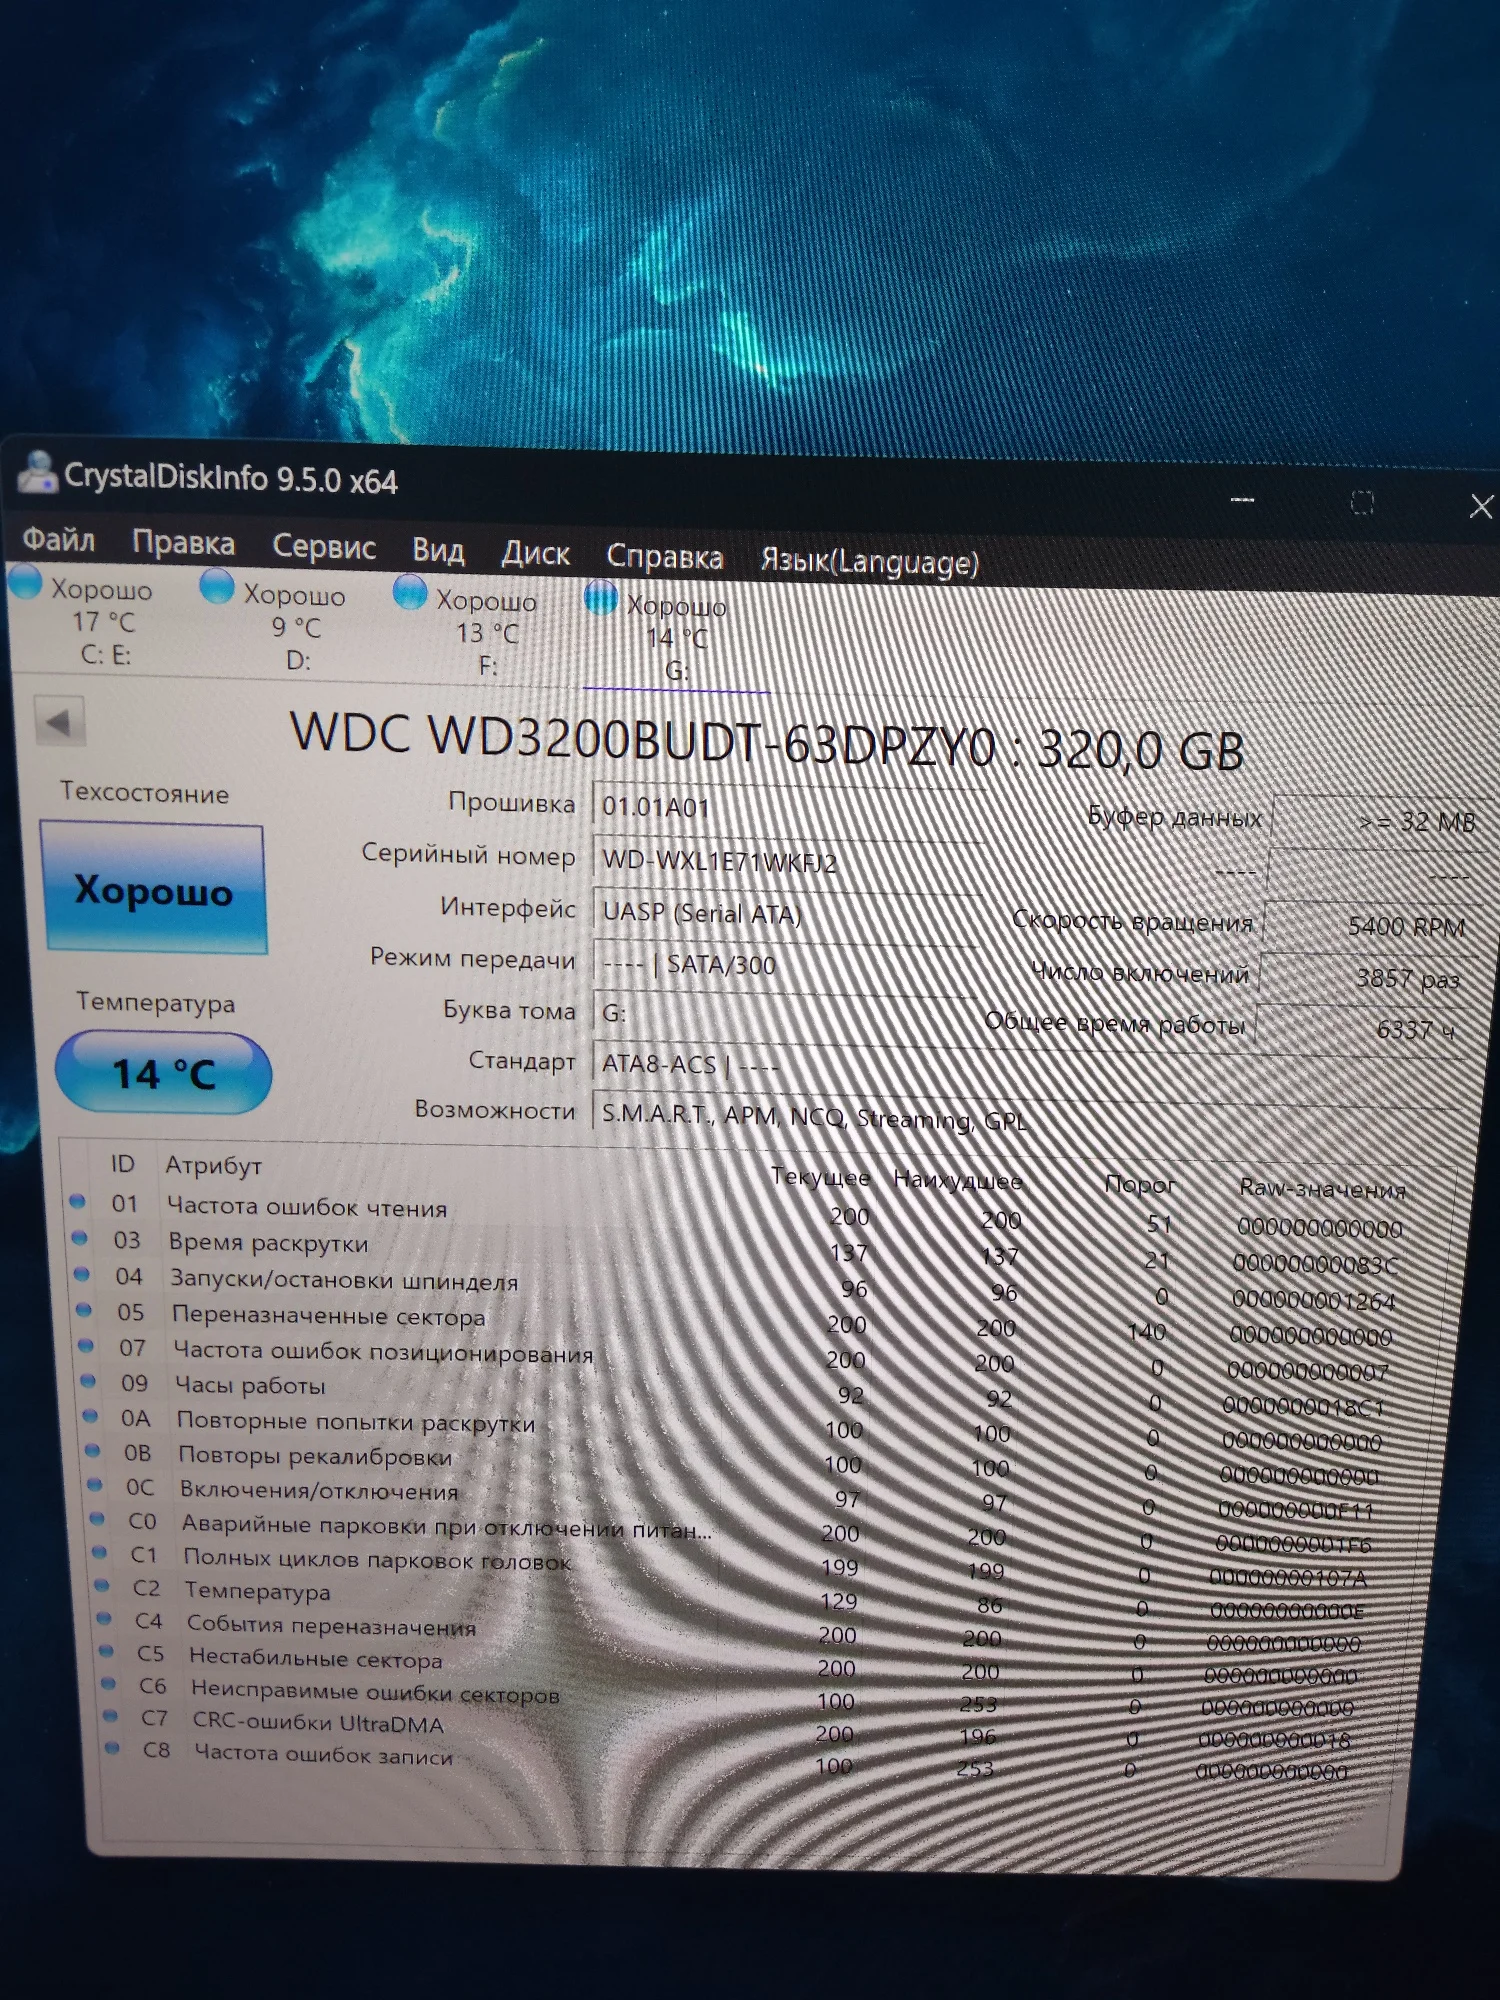Click the Raw-значения column header
This screenshot has width=1500, height=2000.
pyautogui.click(x=1322, y=1188)
